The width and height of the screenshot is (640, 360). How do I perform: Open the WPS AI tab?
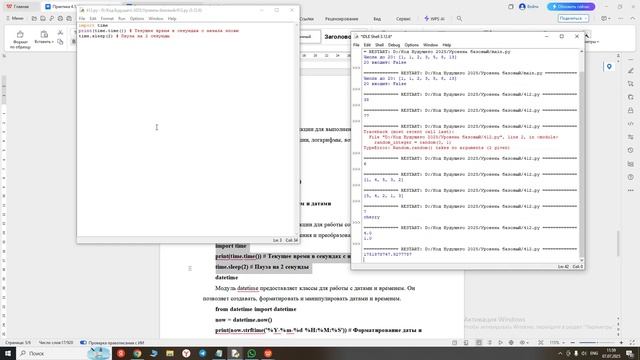point(434,19)
